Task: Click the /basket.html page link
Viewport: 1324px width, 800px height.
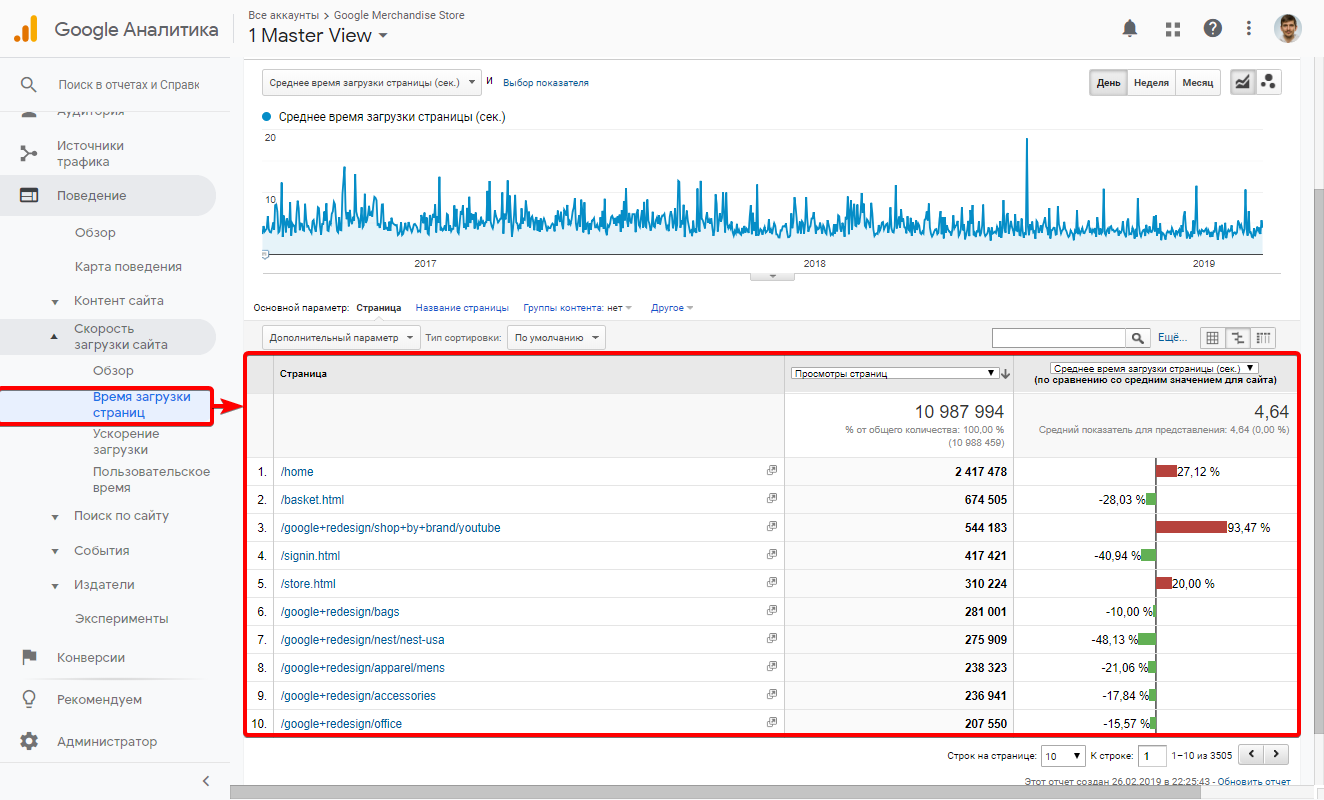Action: tap(312, 499)
